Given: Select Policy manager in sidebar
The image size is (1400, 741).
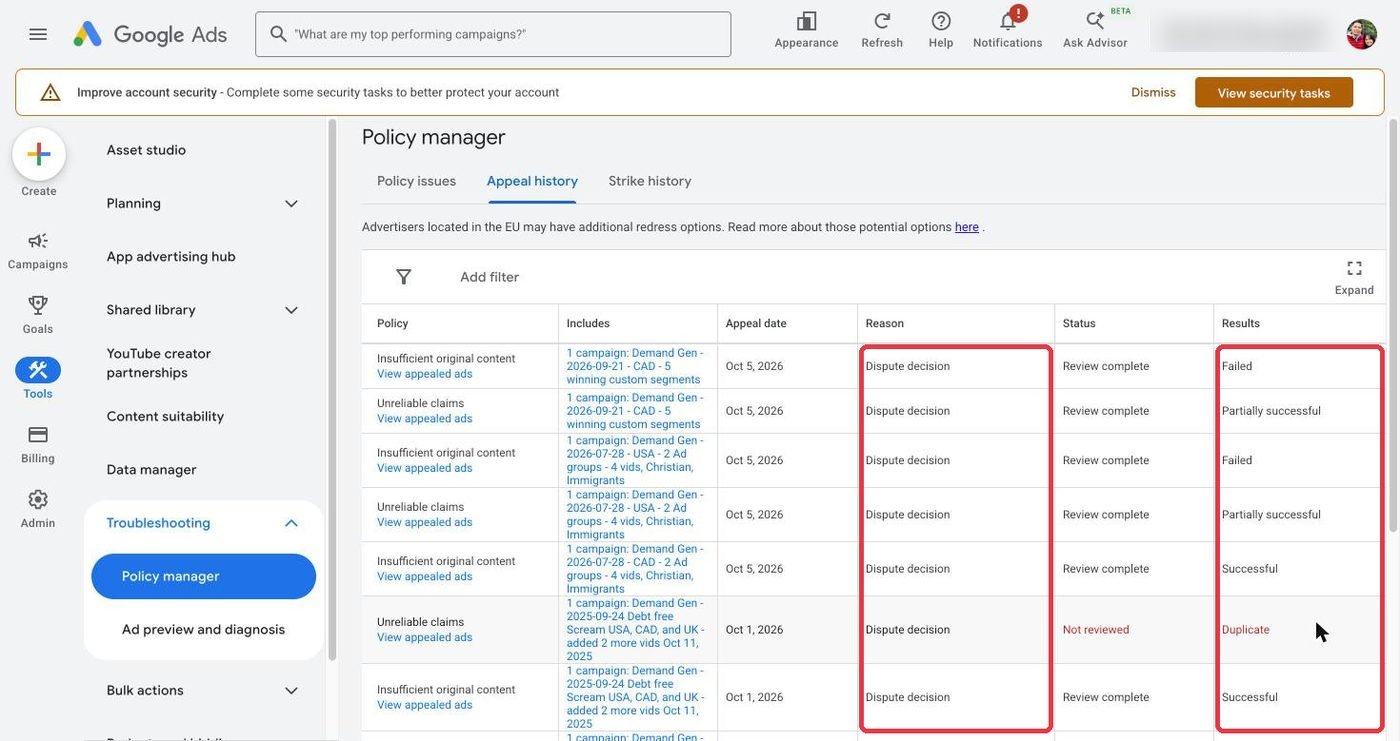Looking at the screenshot, I should [204, 577].
